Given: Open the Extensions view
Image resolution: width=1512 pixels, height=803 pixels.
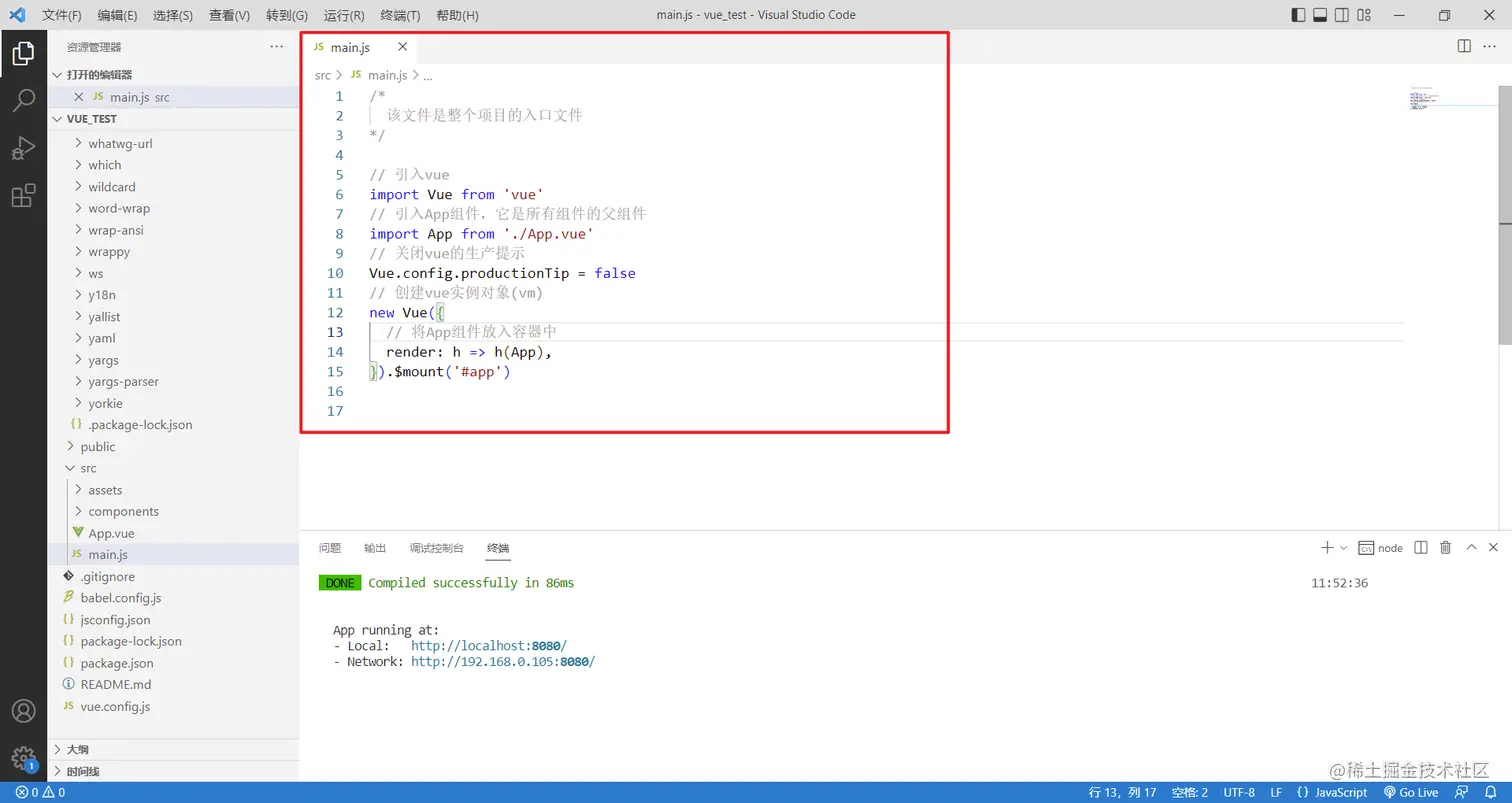Looking at the screenshot, I should coord(23,195).
